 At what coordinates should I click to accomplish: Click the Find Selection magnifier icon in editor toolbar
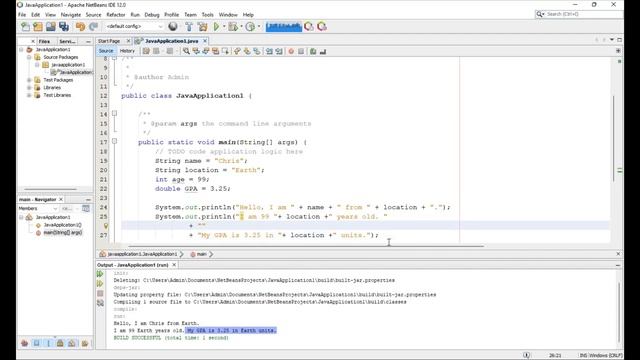click(x=186, y=51)
